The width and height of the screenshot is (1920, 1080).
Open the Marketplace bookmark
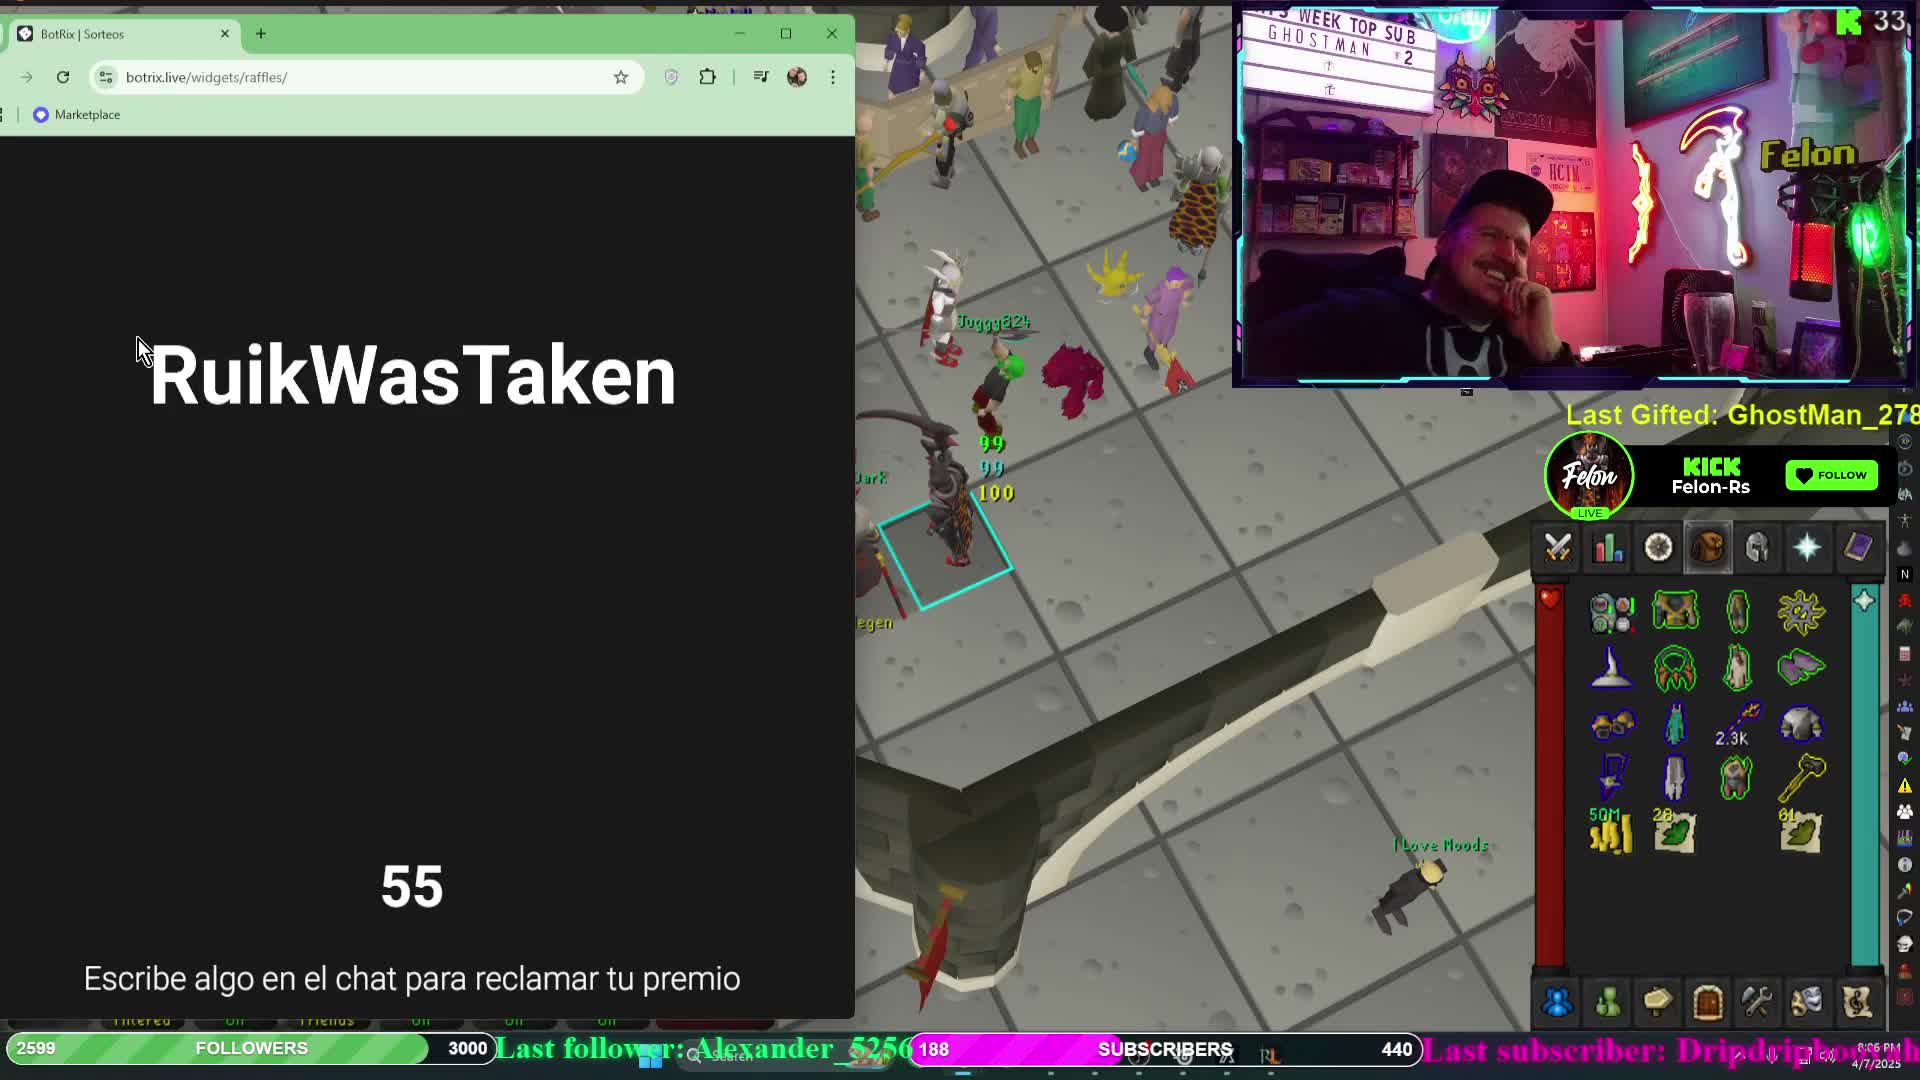coord(77,115)
